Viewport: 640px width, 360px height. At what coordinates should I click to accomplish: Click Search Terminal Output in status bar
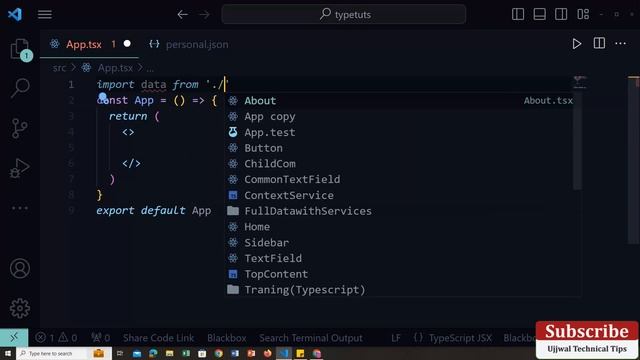click(311, 338)
